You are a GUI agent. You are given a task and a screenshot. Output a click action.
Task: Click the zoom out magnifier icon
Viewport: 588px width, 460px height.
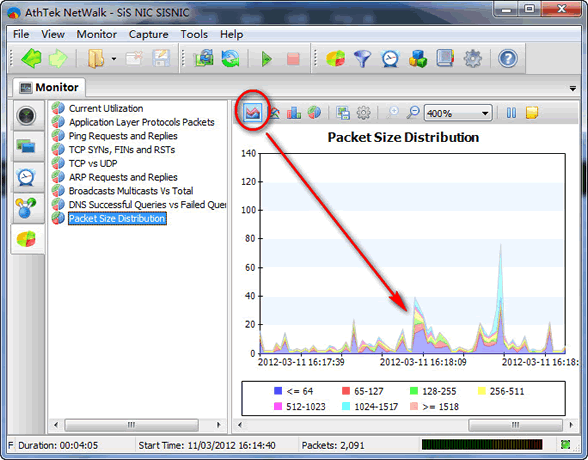[x=412, y=112]
